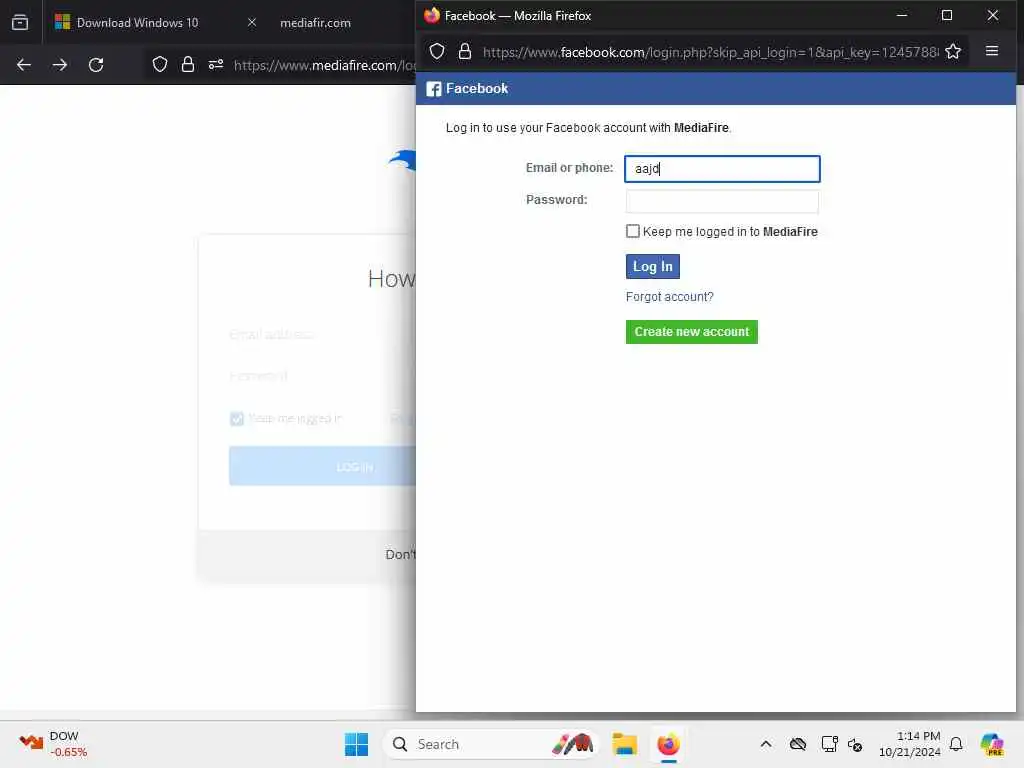This screenshot has width=1024, height=768.
Task: Open the DOW stock widget on taskbar
Action: 54,744
